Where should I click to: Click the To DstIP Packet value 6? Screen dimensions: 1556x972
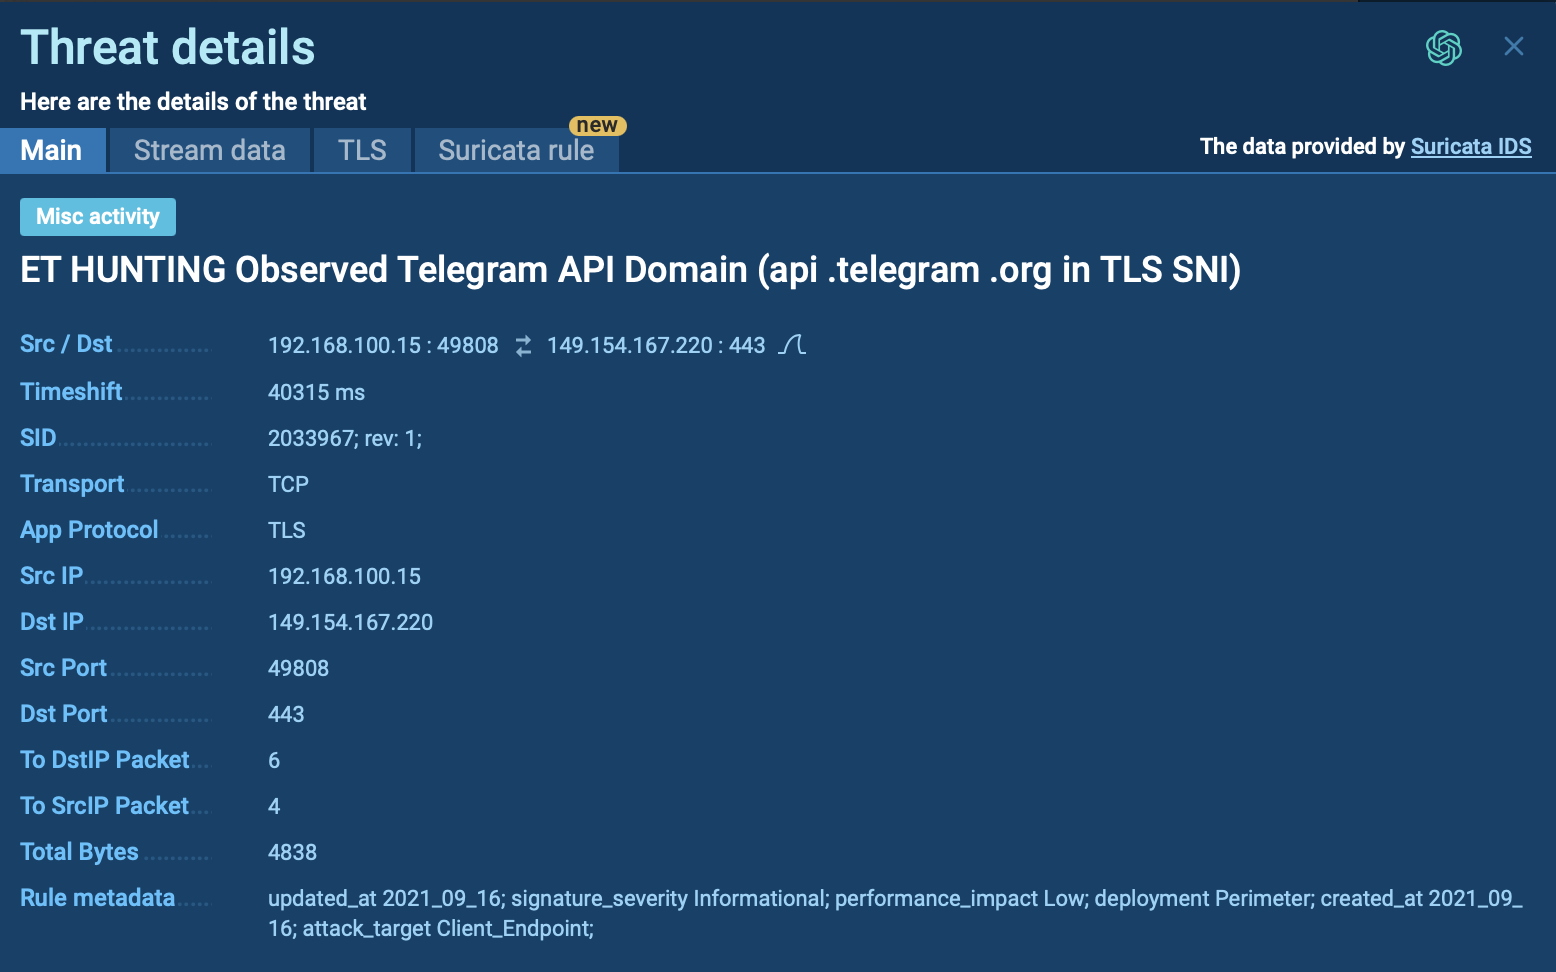click(x=274, y=760)
